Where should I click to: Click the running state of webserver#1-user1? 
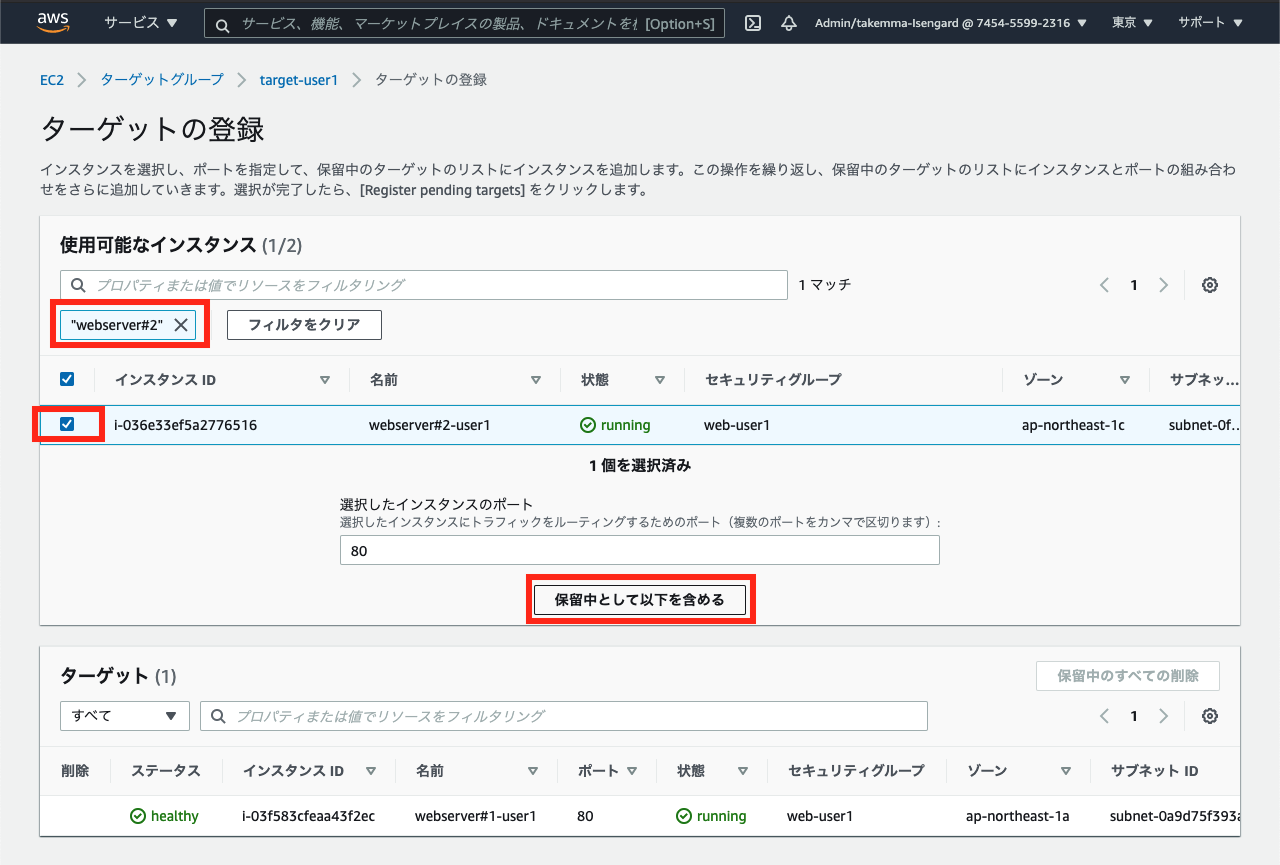click(711, 816)
